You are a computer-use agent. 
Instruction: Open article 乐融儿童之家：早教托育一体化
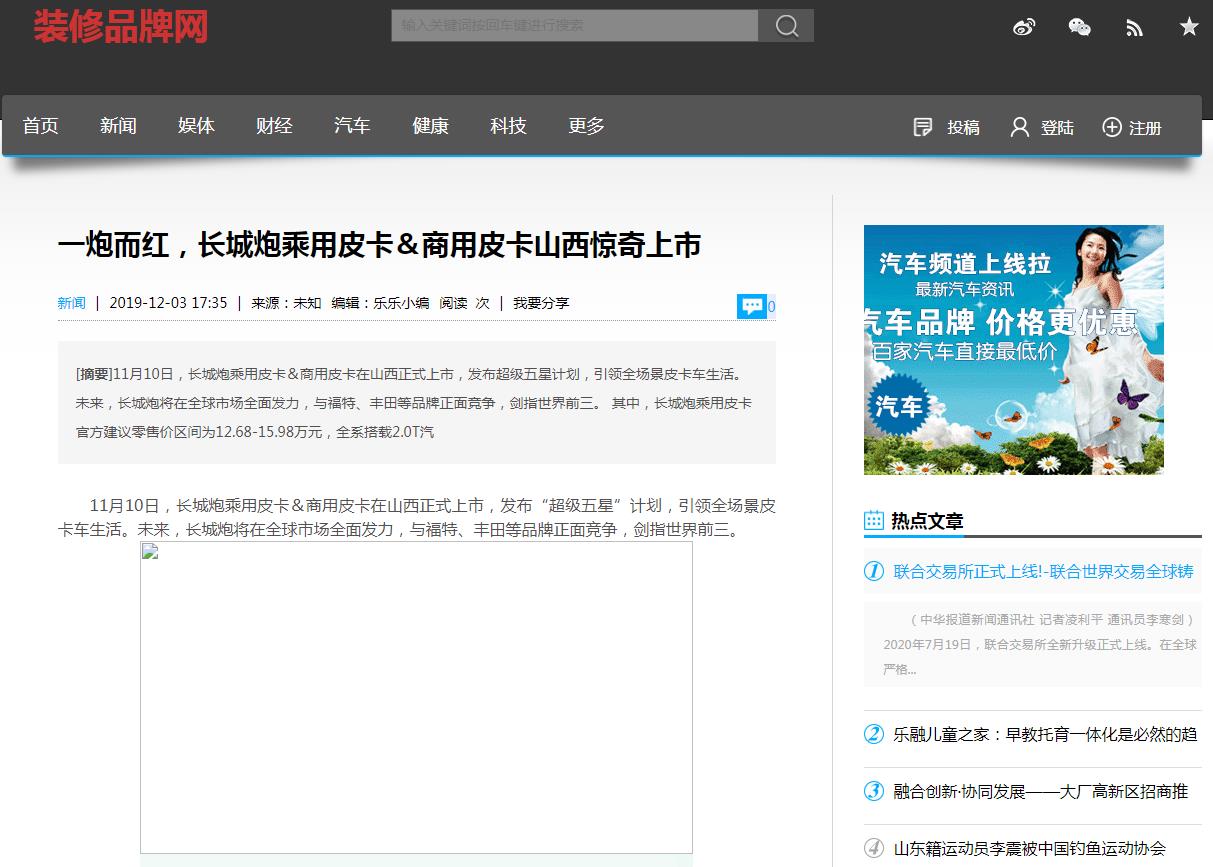point(1045,735)
